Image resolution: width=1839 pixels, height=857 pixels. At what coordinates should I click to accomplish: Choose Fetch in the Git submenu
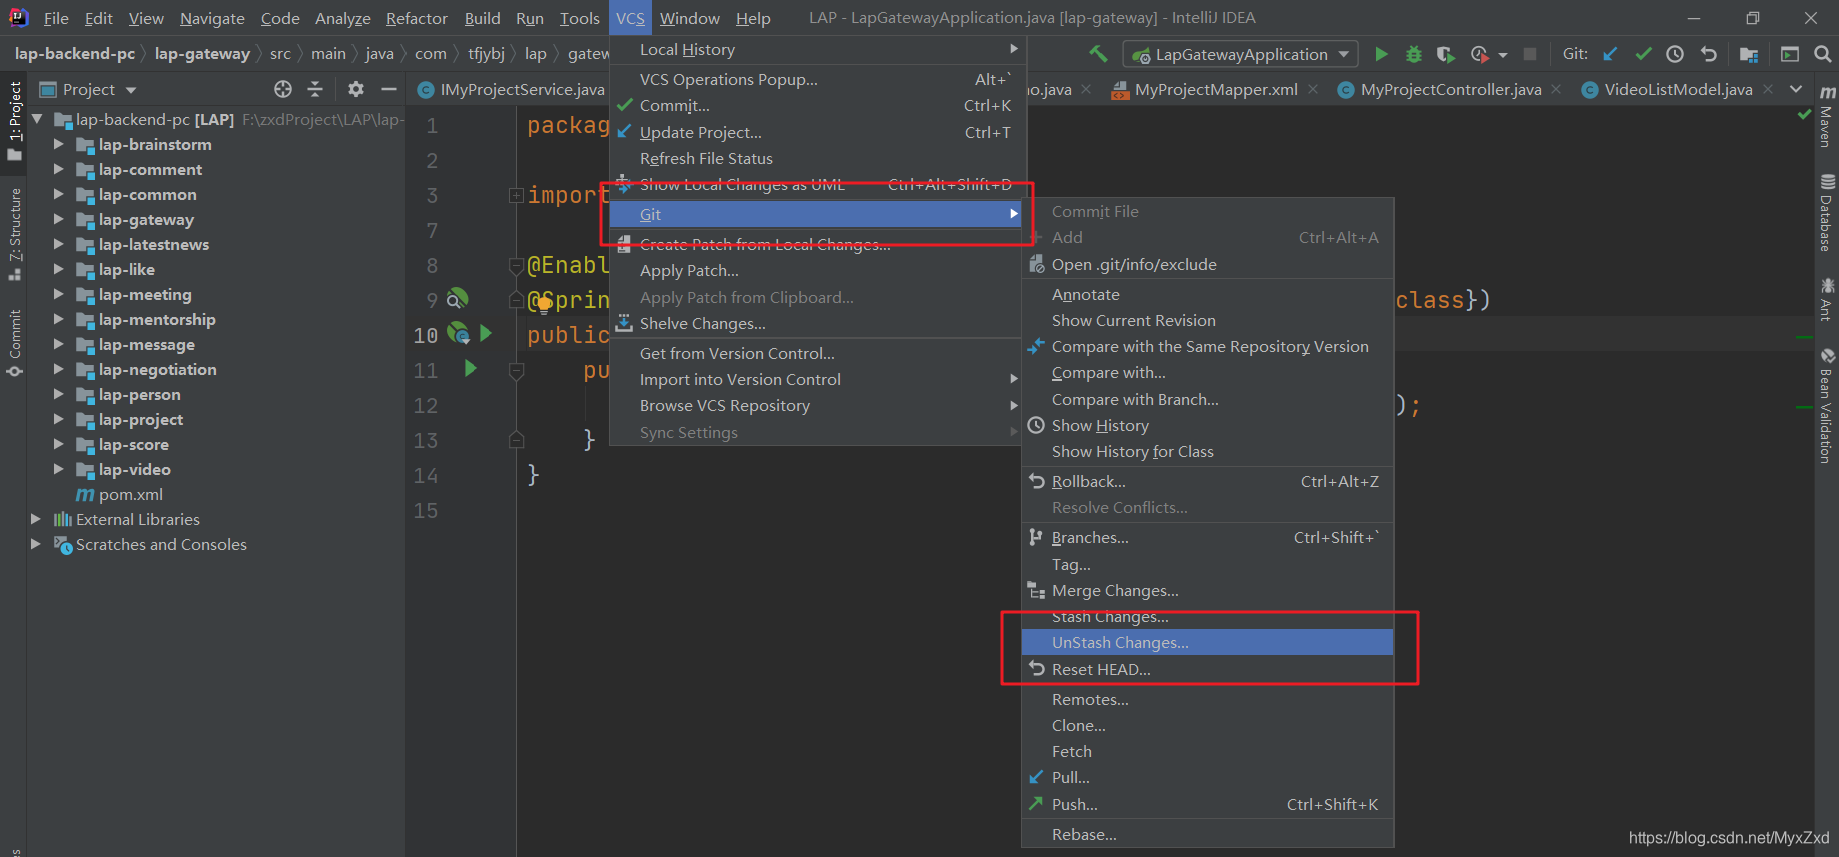point(1207,751)
